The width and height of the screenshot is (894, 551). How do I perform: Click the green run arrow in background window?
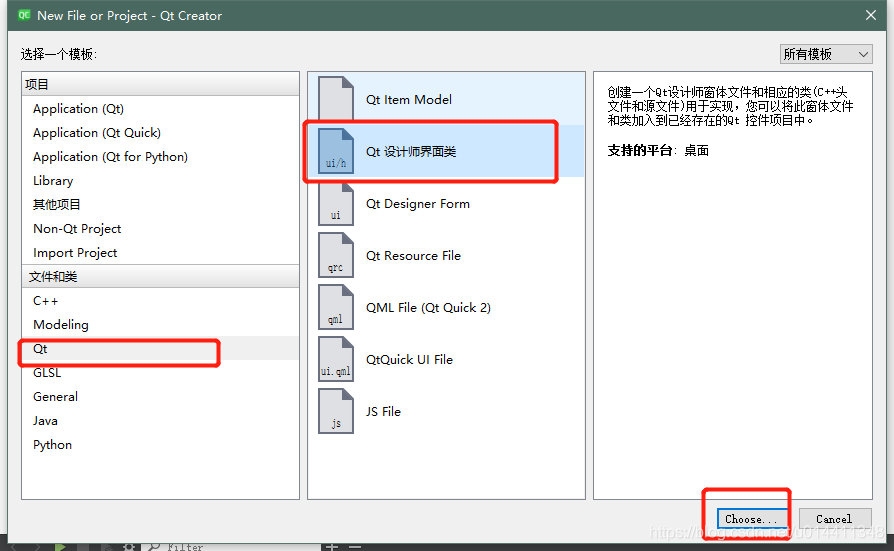coord(60,547)
